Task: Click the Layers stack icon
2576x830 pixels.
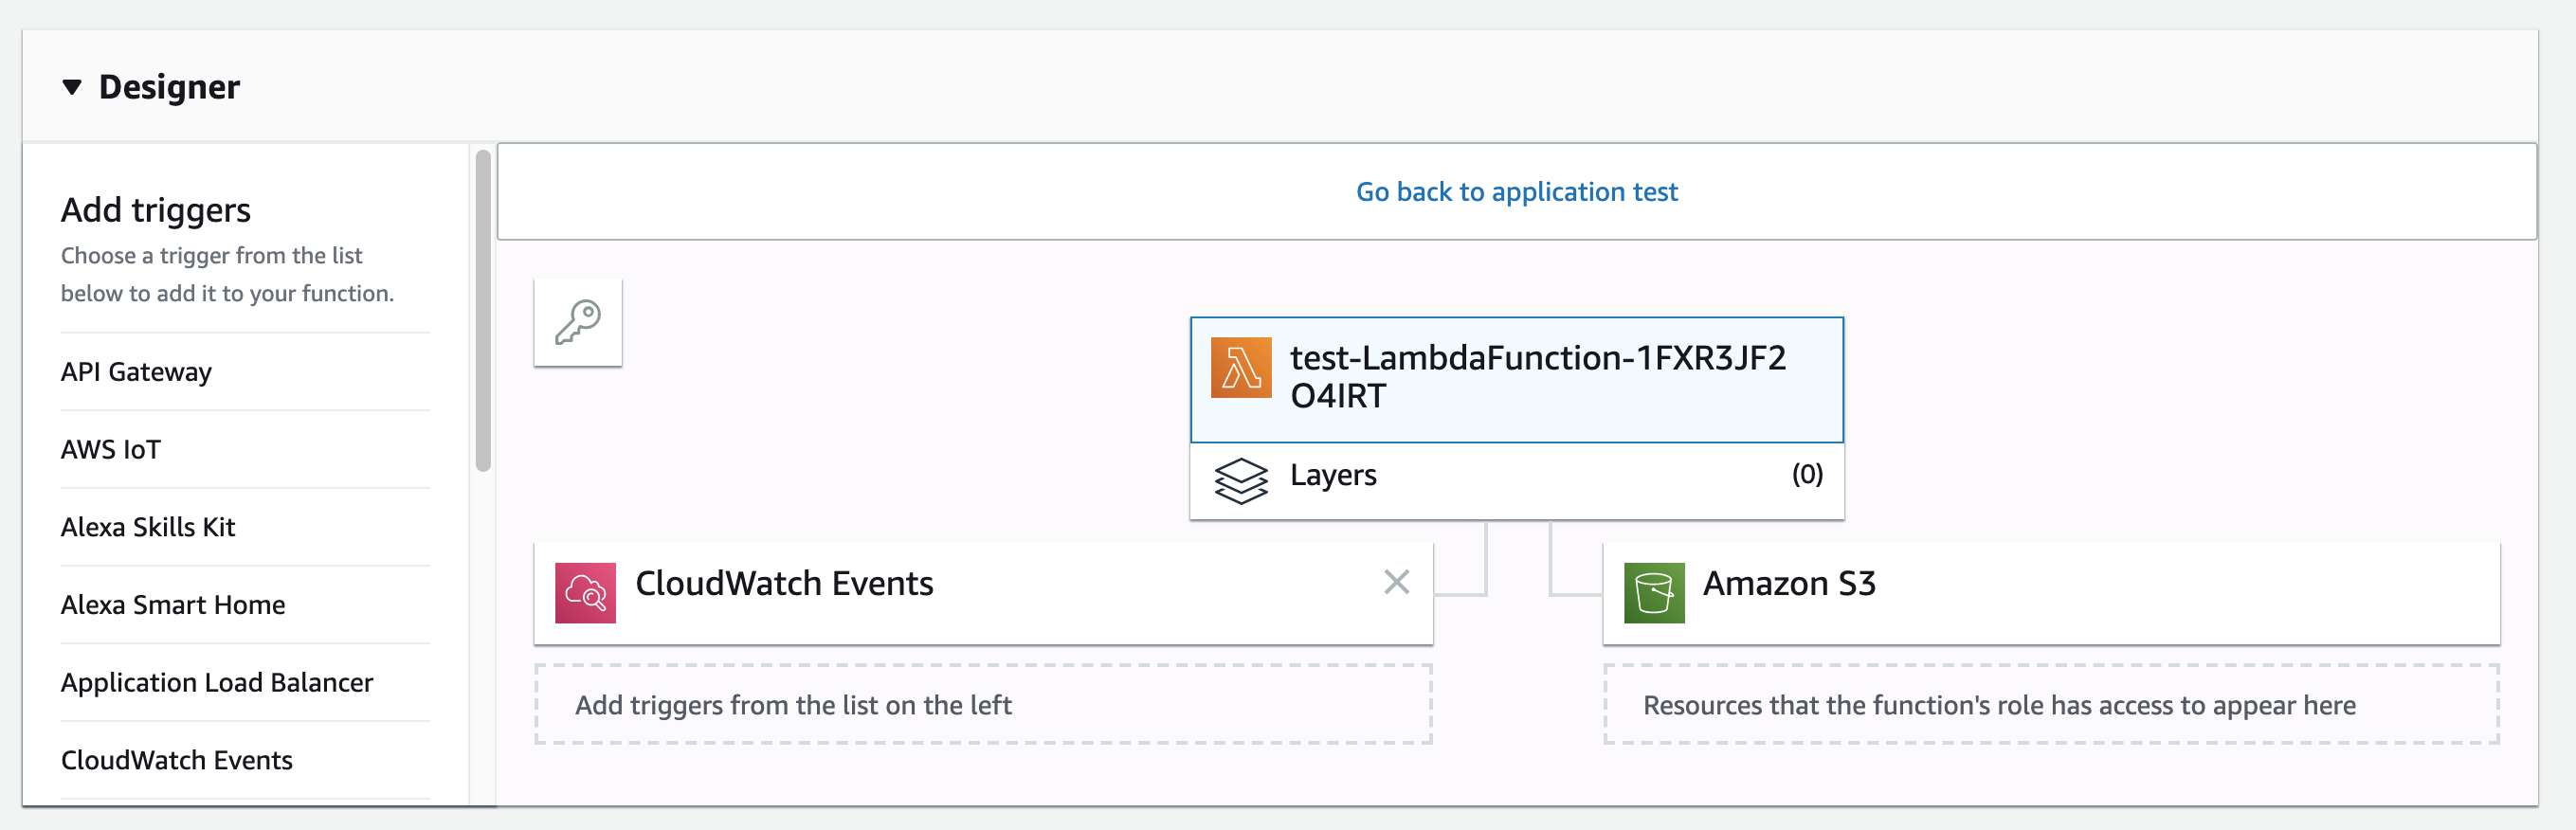Action: tap(1241, 480)
